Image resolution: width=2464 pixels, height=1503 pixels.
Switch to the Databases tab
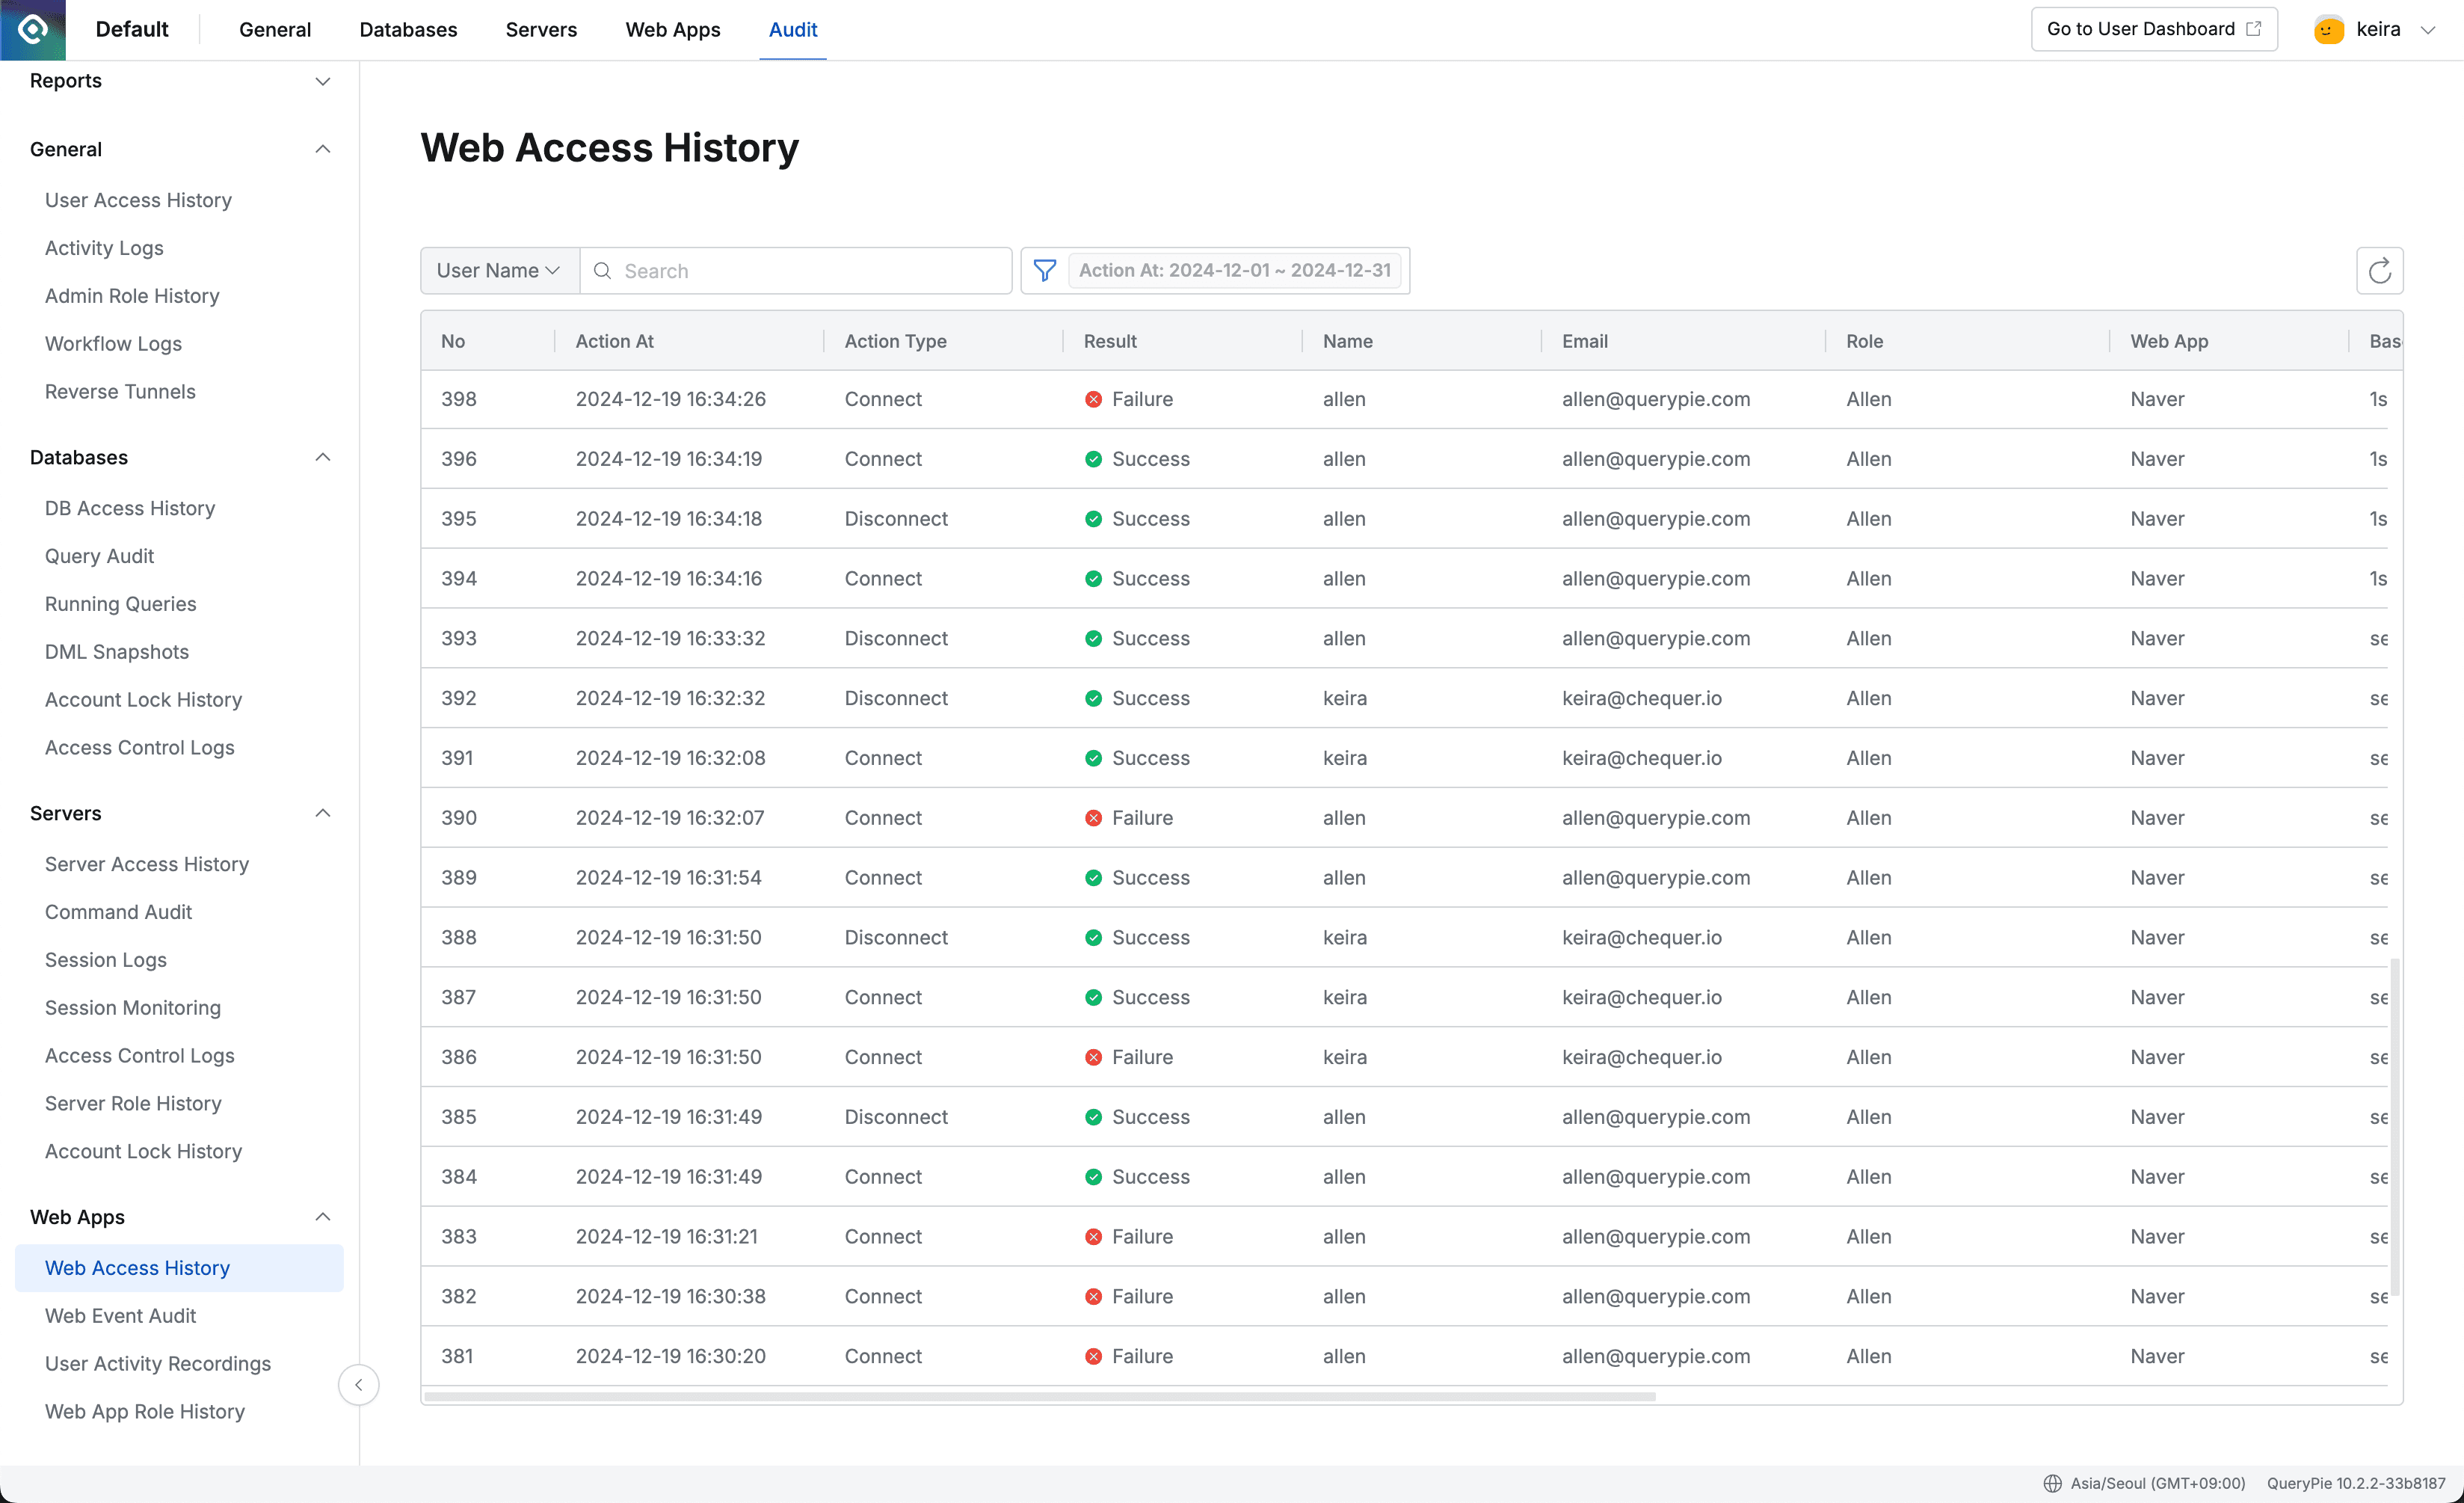[x=407, y=30]
